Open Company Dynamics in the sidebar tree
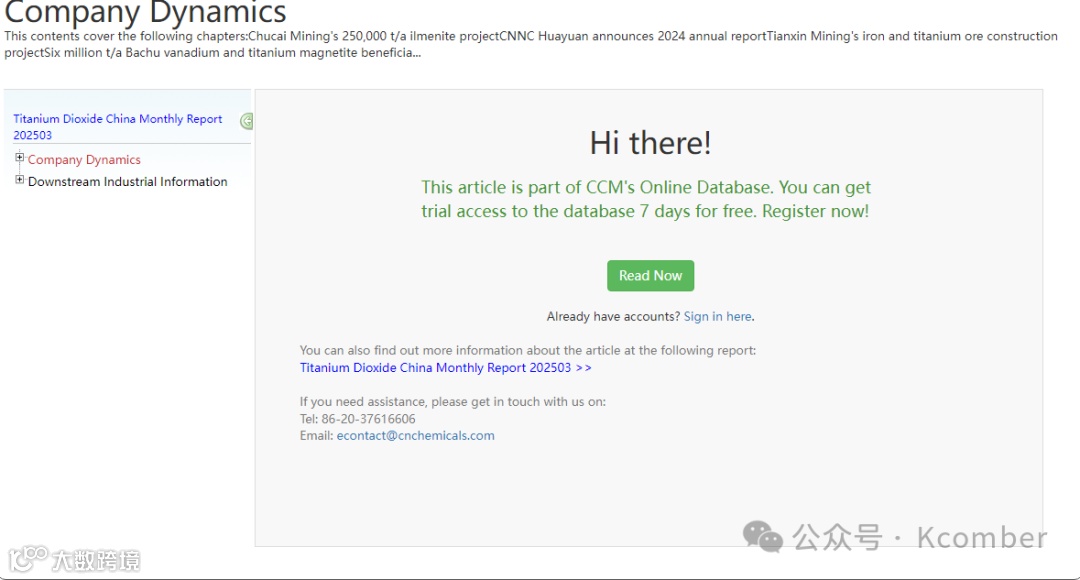 click(84, 160)
